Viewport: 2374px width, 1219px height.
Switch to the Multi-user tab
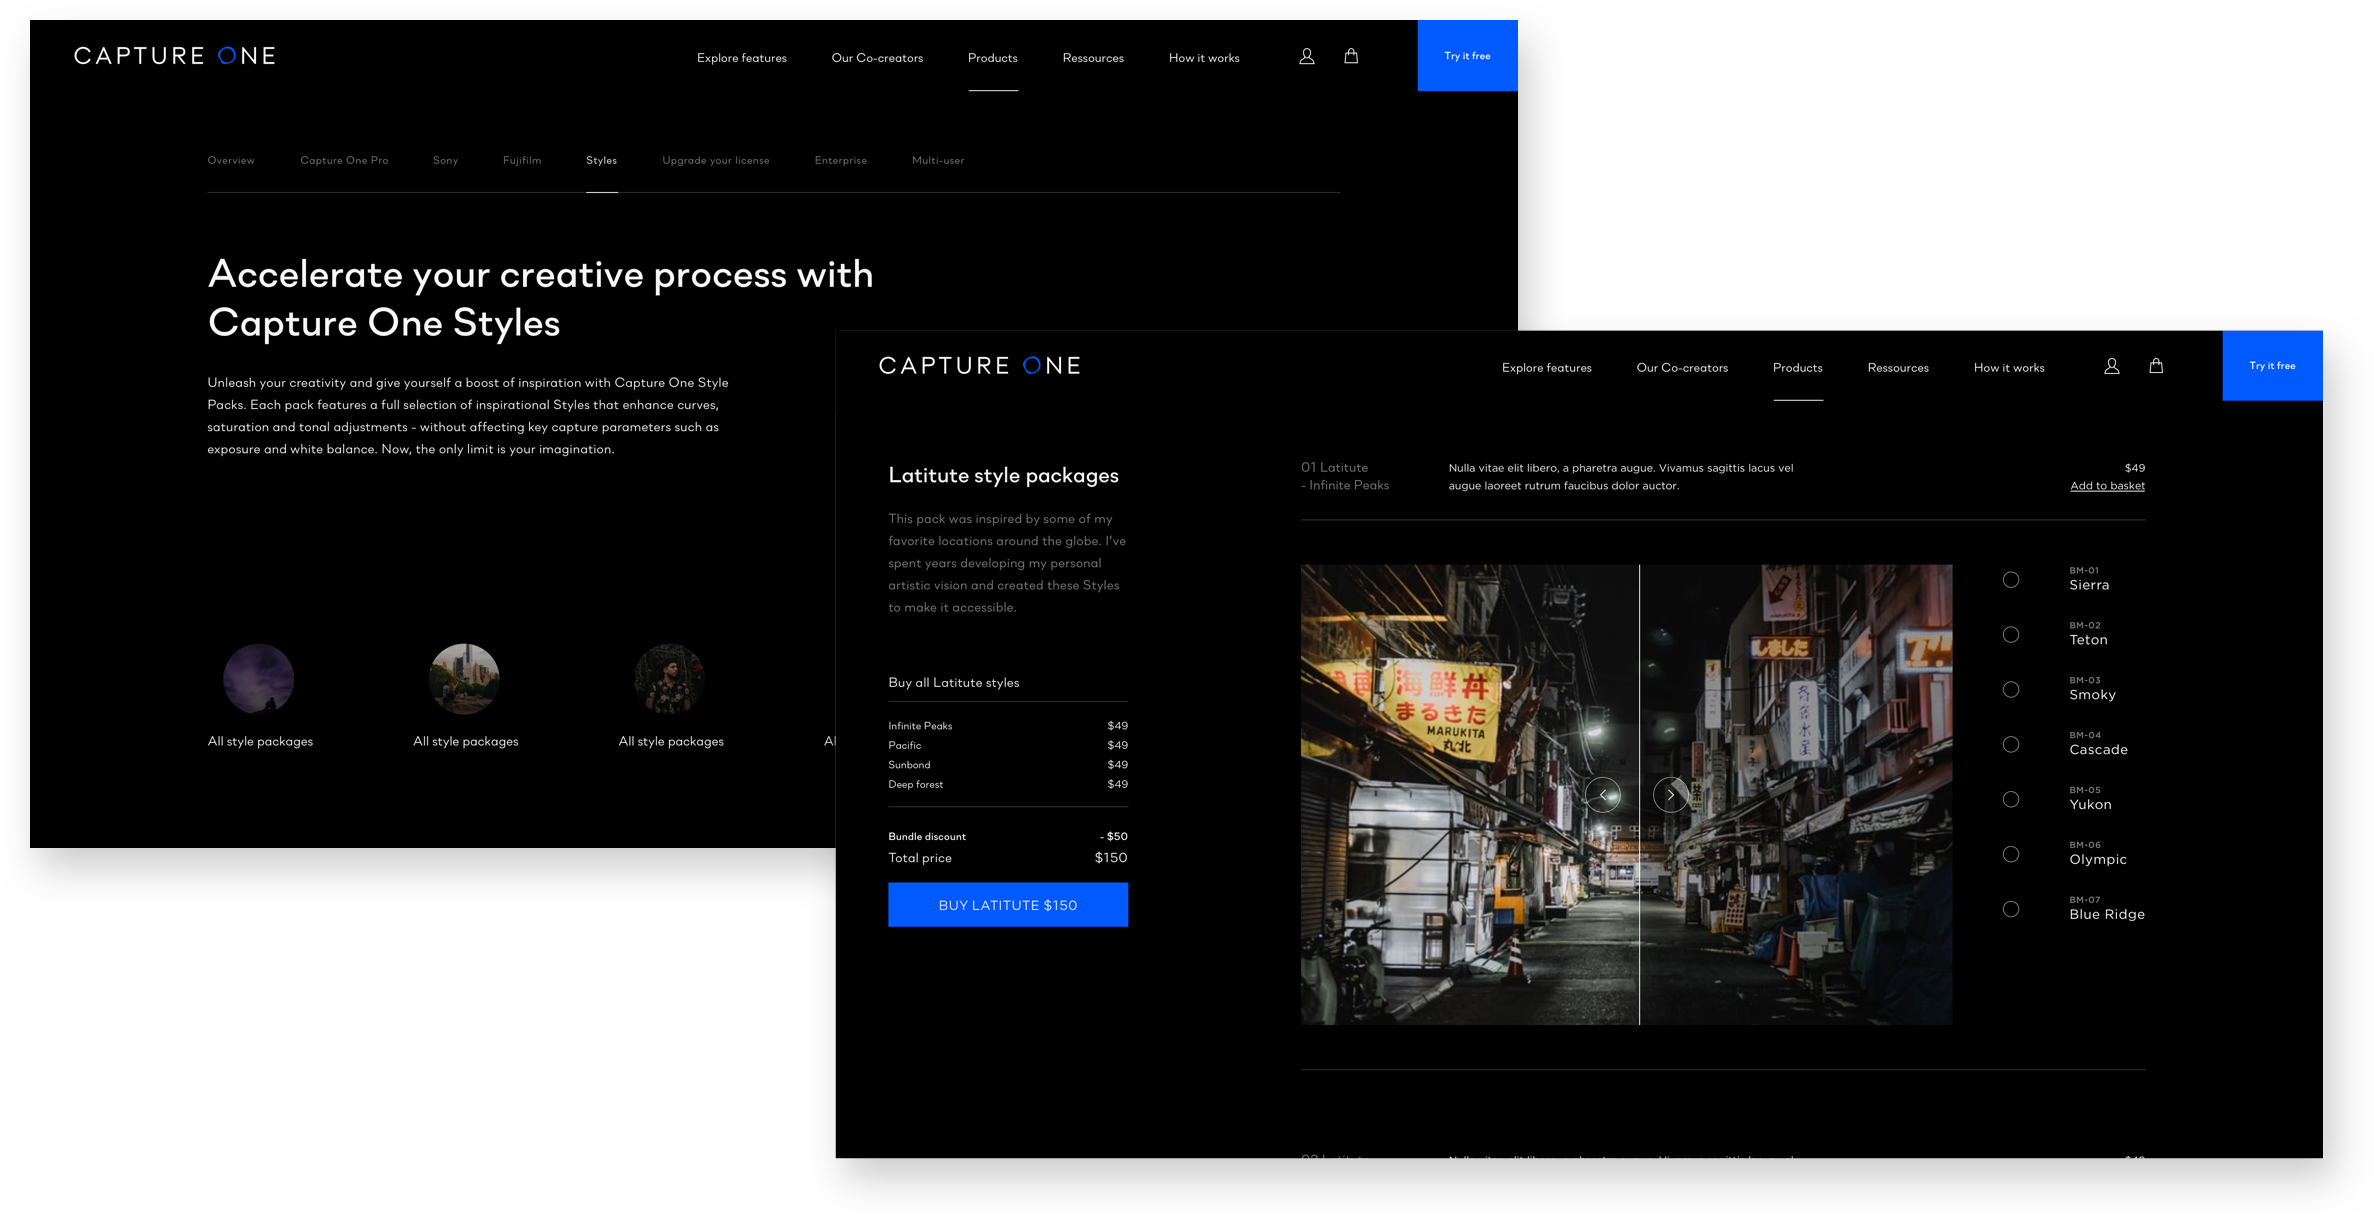click(x=938, y=161)
